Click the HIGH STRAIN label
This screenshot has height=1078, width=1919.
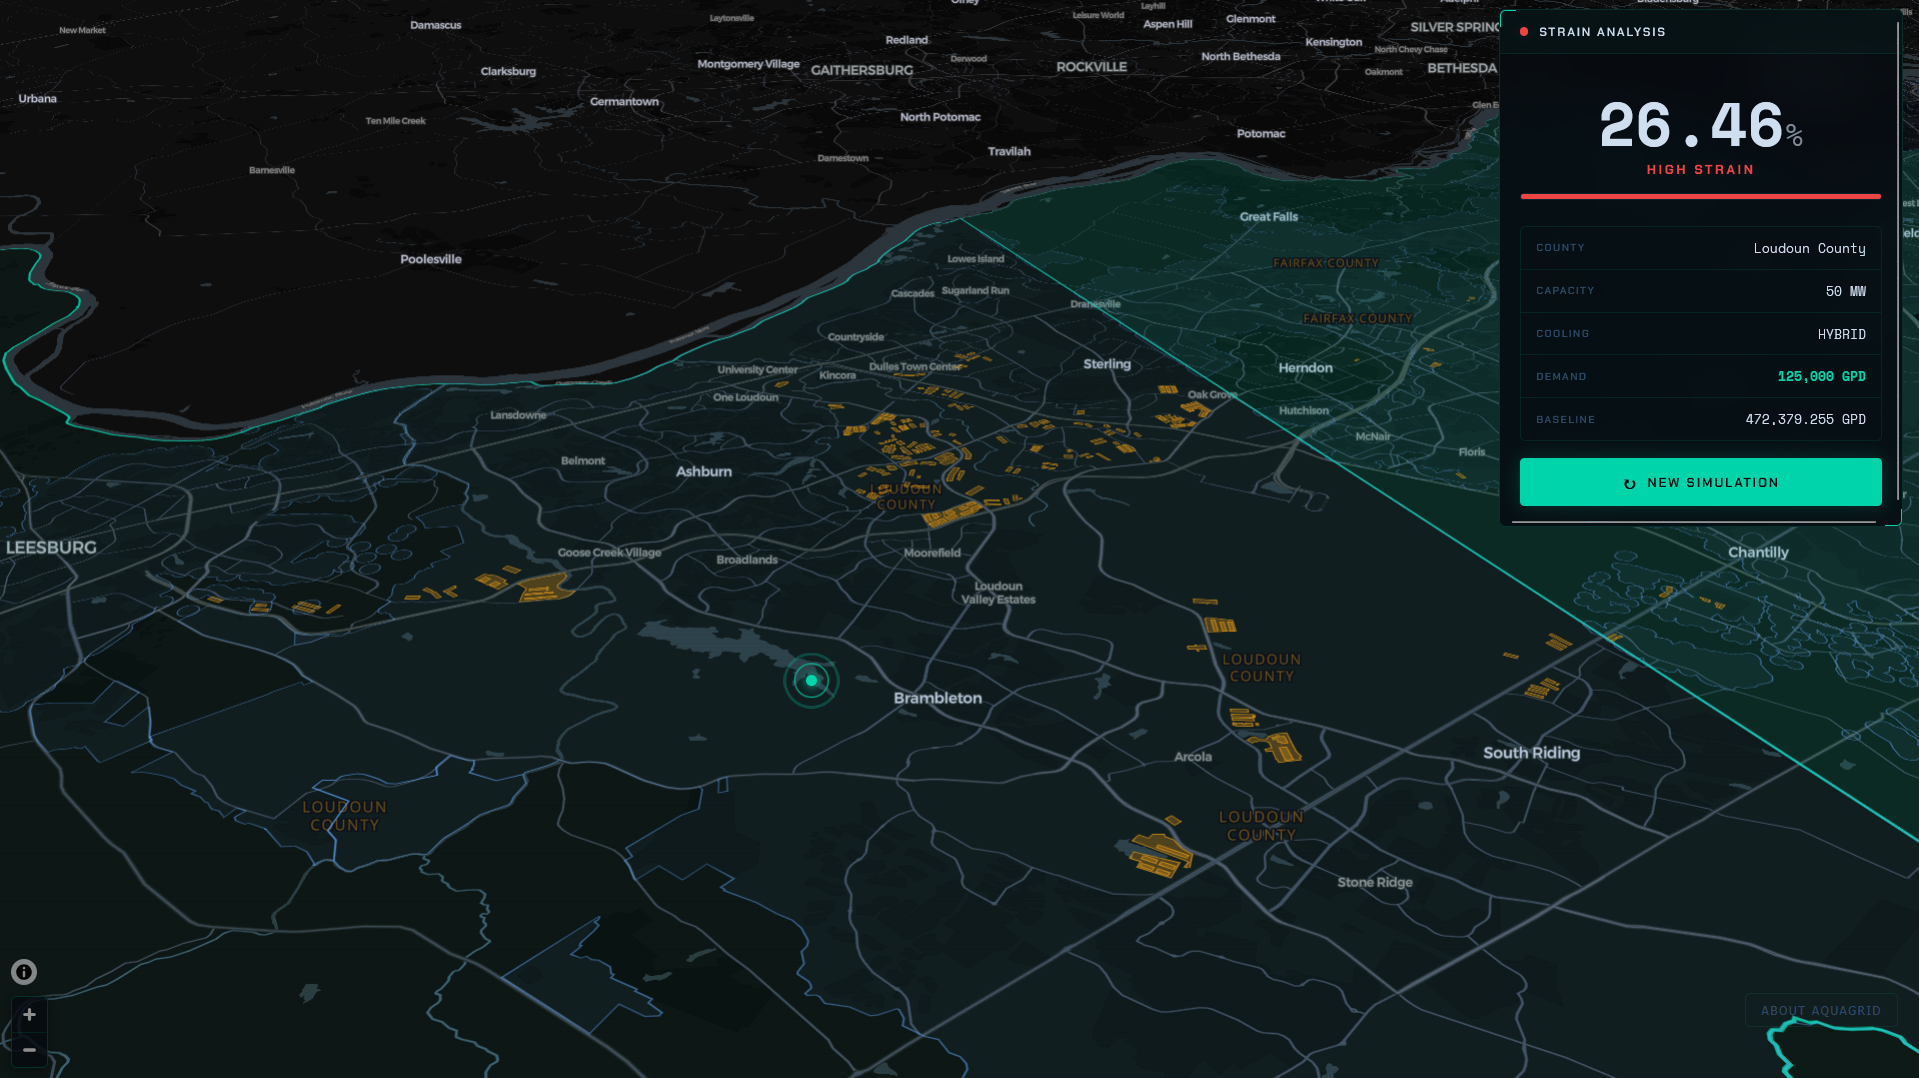coord(1700,170)
